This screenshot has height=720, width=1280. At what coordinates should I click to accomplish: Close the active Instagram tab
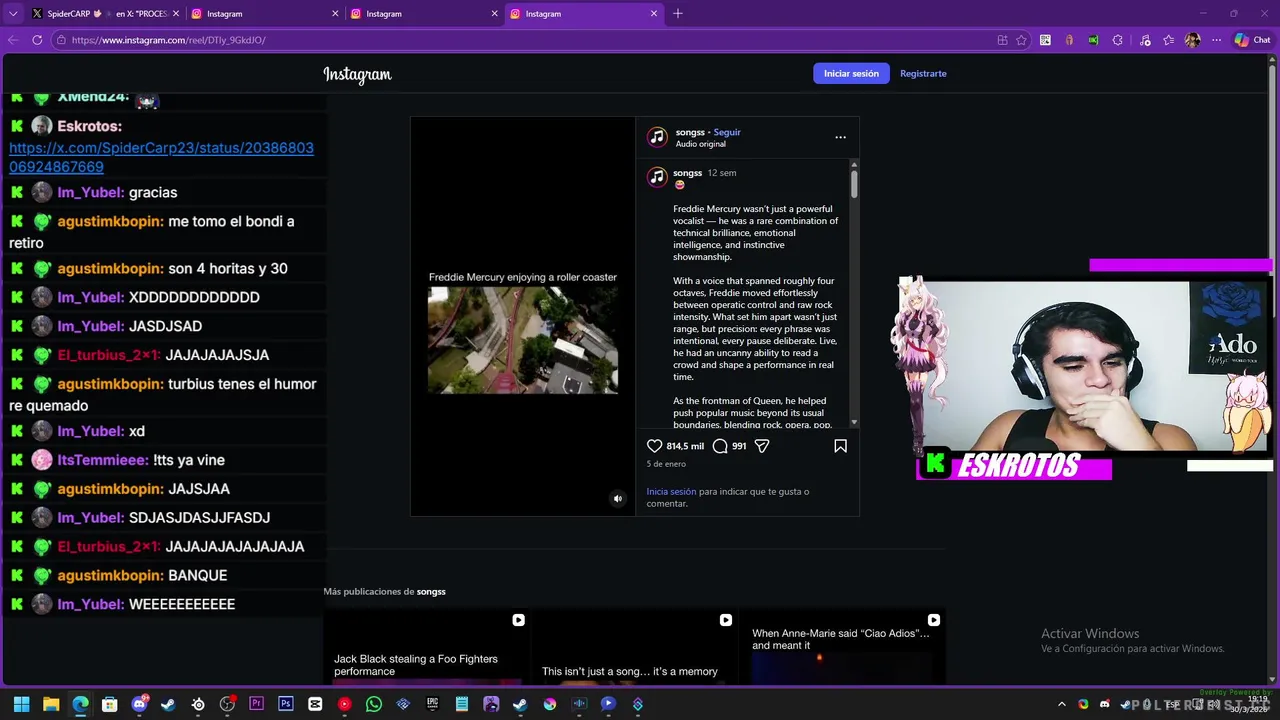click(654, 14)
